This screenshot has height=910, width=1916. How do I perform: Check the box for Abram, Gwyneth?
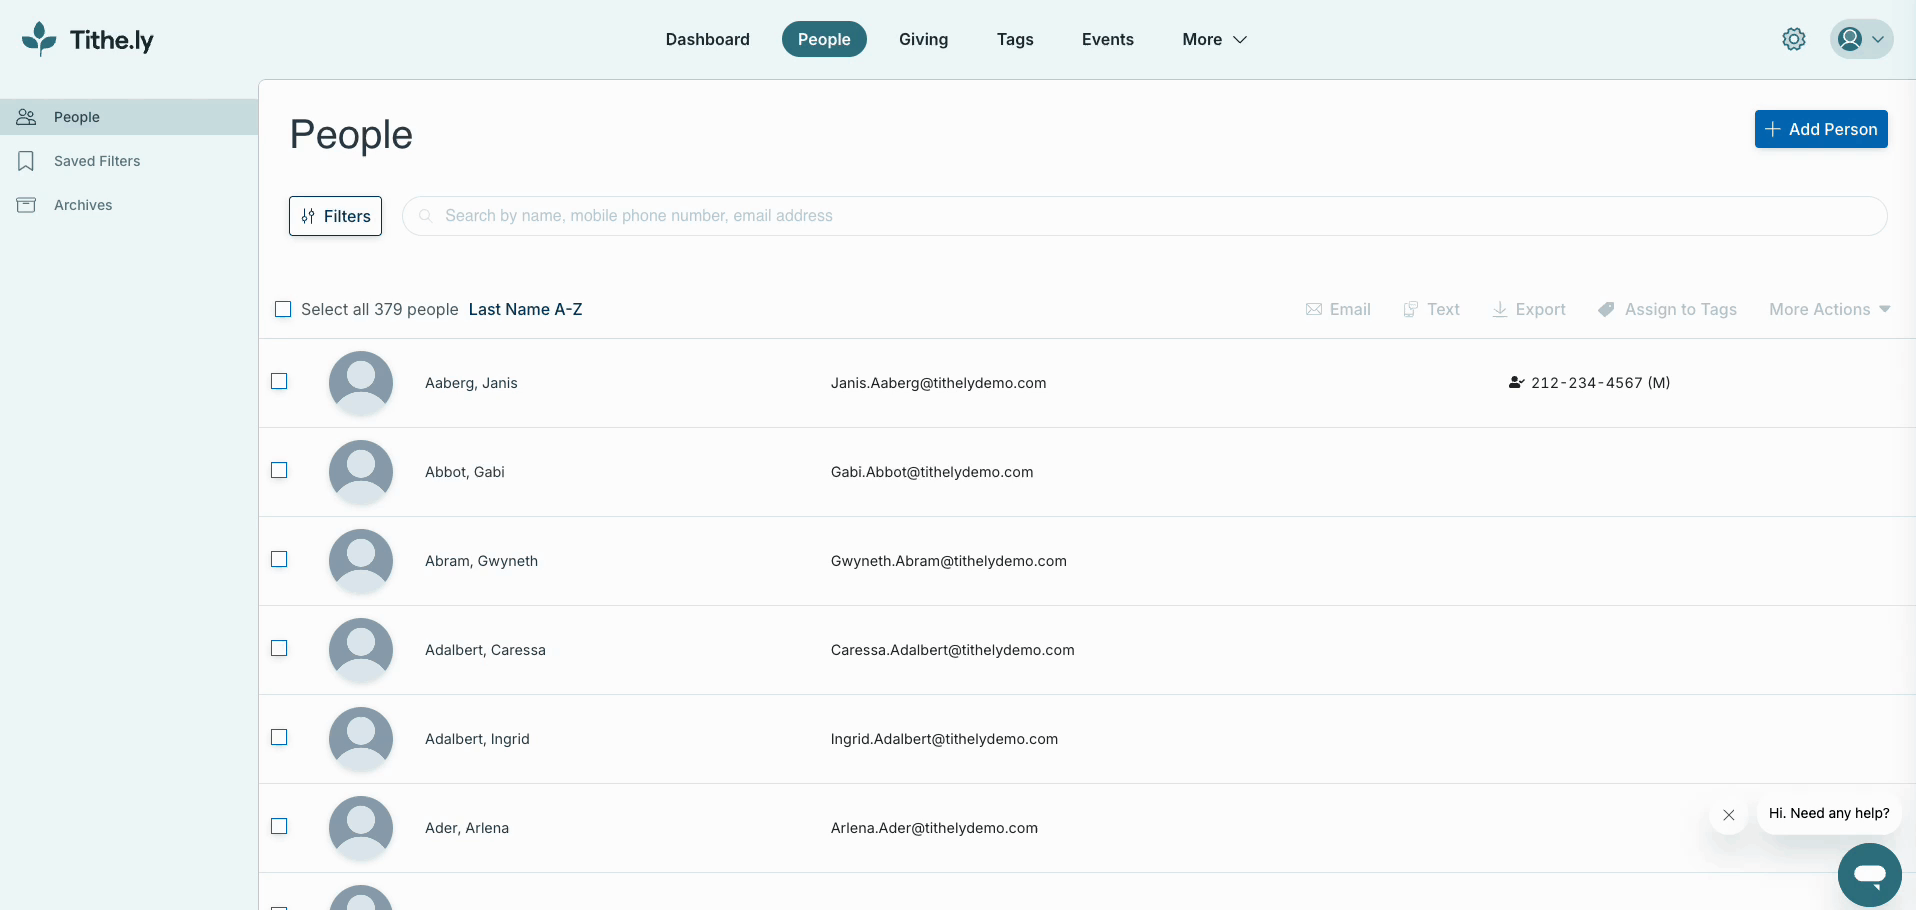point(279,559)
